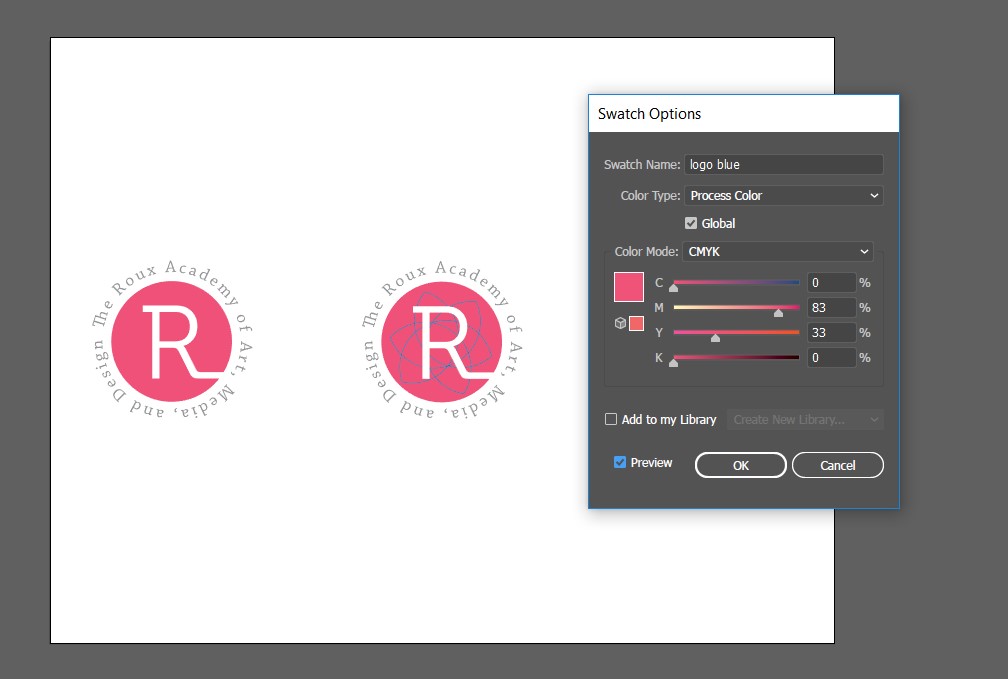The width and height of the screenshot is (1008, 679).
Task: Open the Color Type dropdown
Action: [x=783, y=195]
